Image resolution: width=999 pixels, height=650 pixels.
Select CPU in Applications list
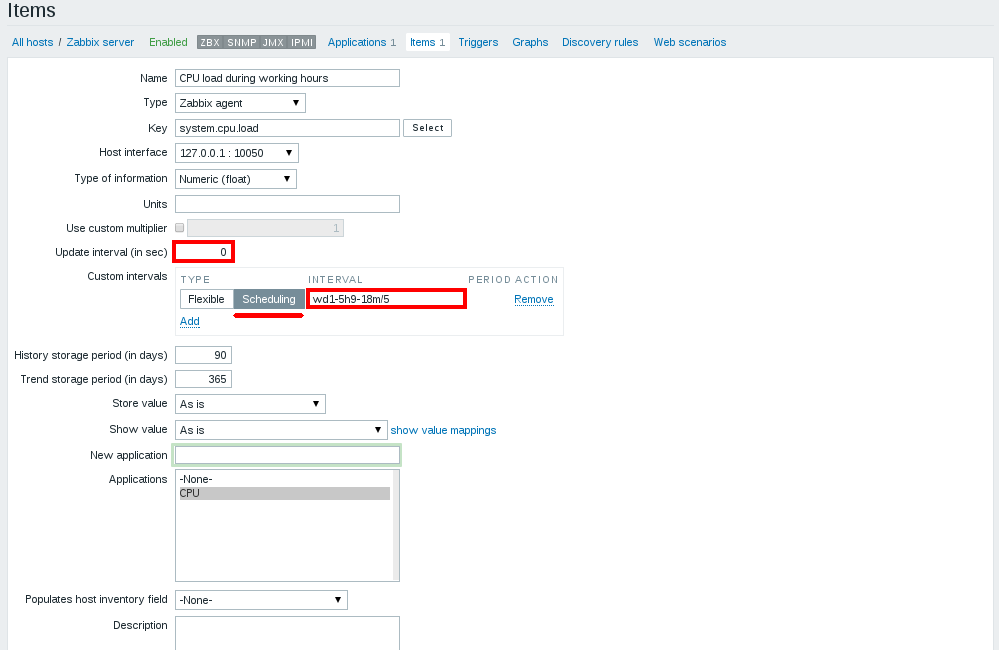[285, 493]
